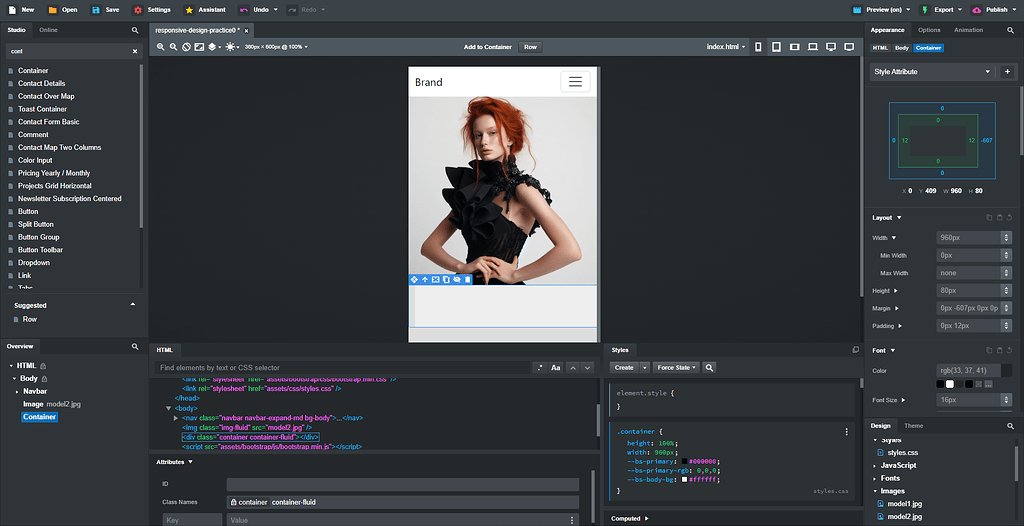Switch to the Animation tab
The height and width of the screenshot is (526, 1024).
[x=968, y=30]
